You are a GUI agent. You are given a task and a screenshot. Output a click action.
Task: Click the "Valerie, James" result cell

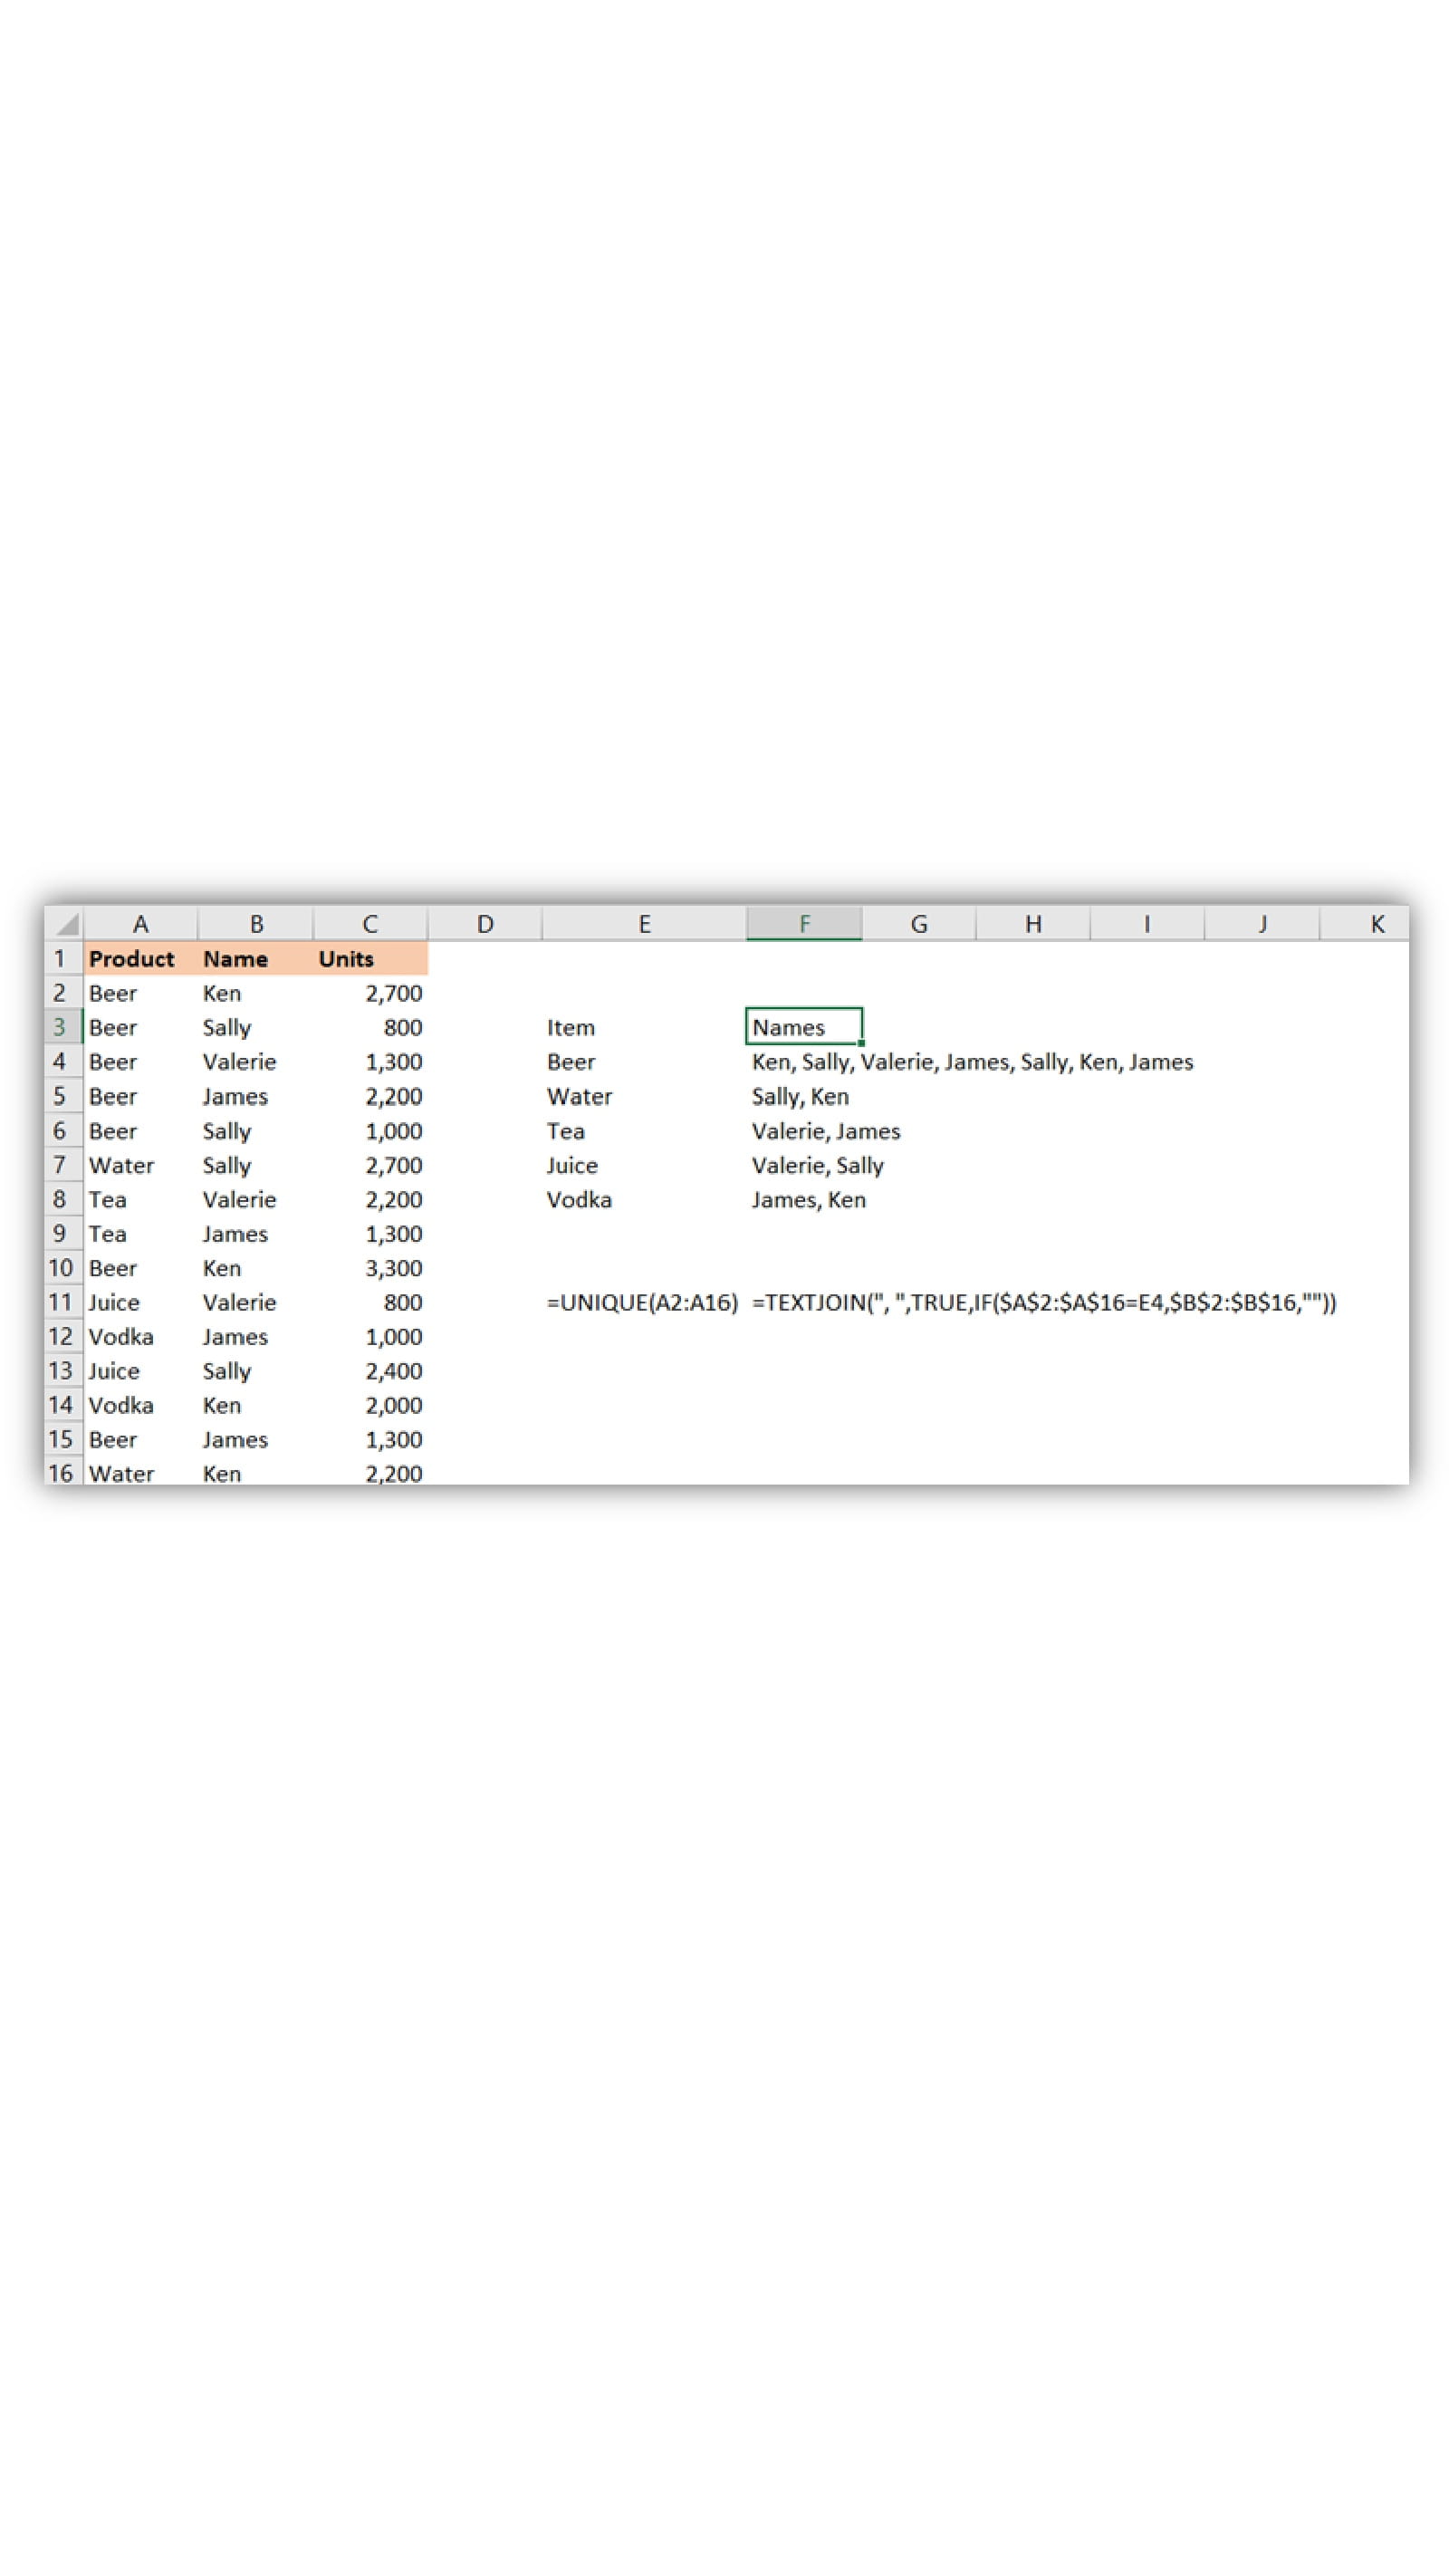coord(825,1131)
